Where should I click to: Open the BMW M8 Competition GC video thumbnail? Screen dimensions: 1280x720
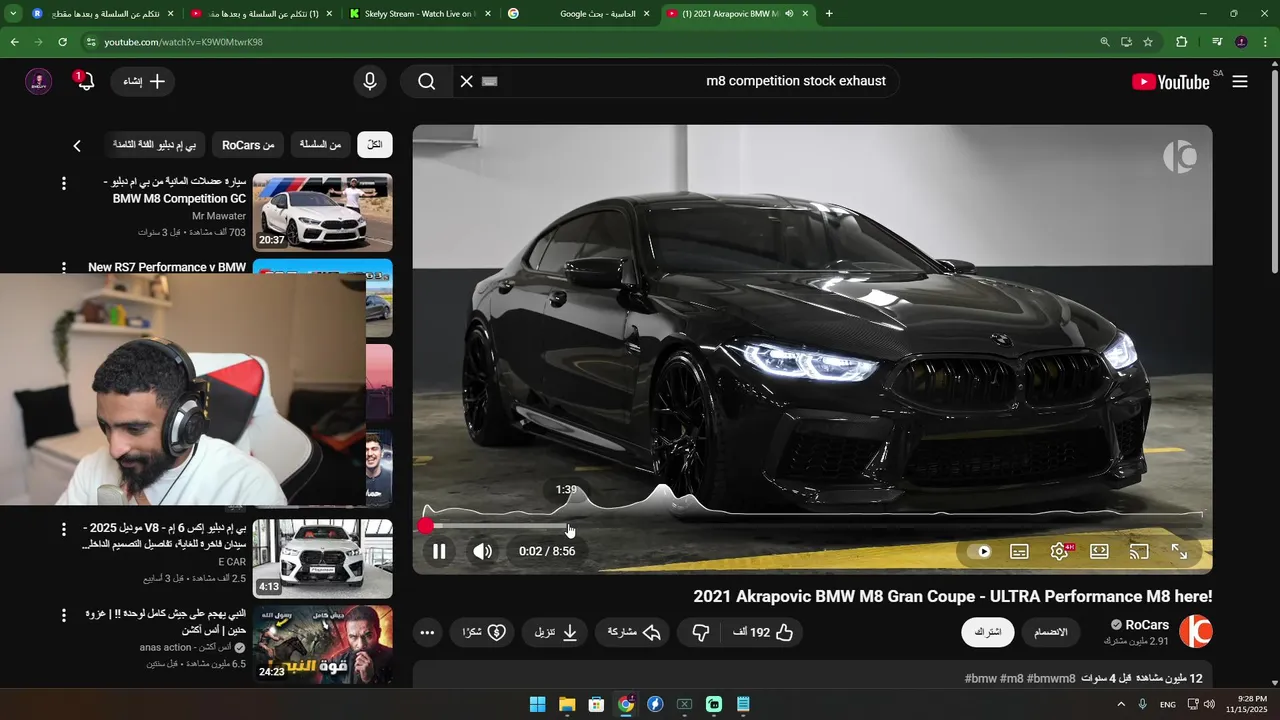323,212
